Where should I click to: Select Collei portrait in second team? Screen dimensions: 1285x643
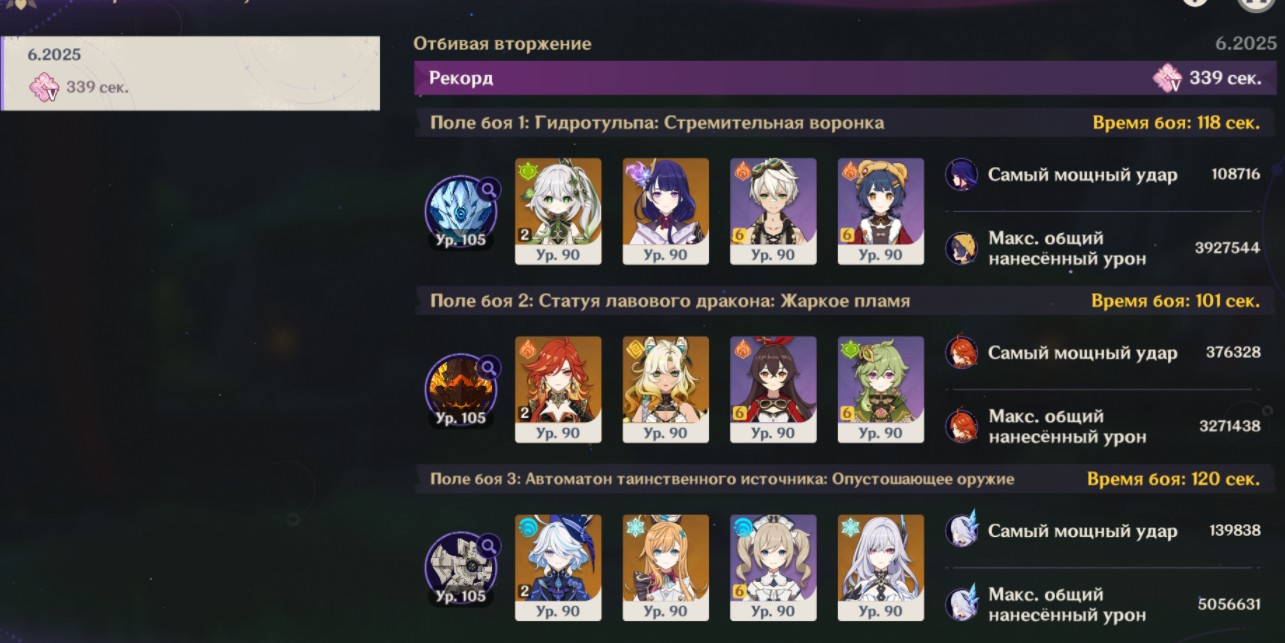pyautogui.click(x=881, y=389)
